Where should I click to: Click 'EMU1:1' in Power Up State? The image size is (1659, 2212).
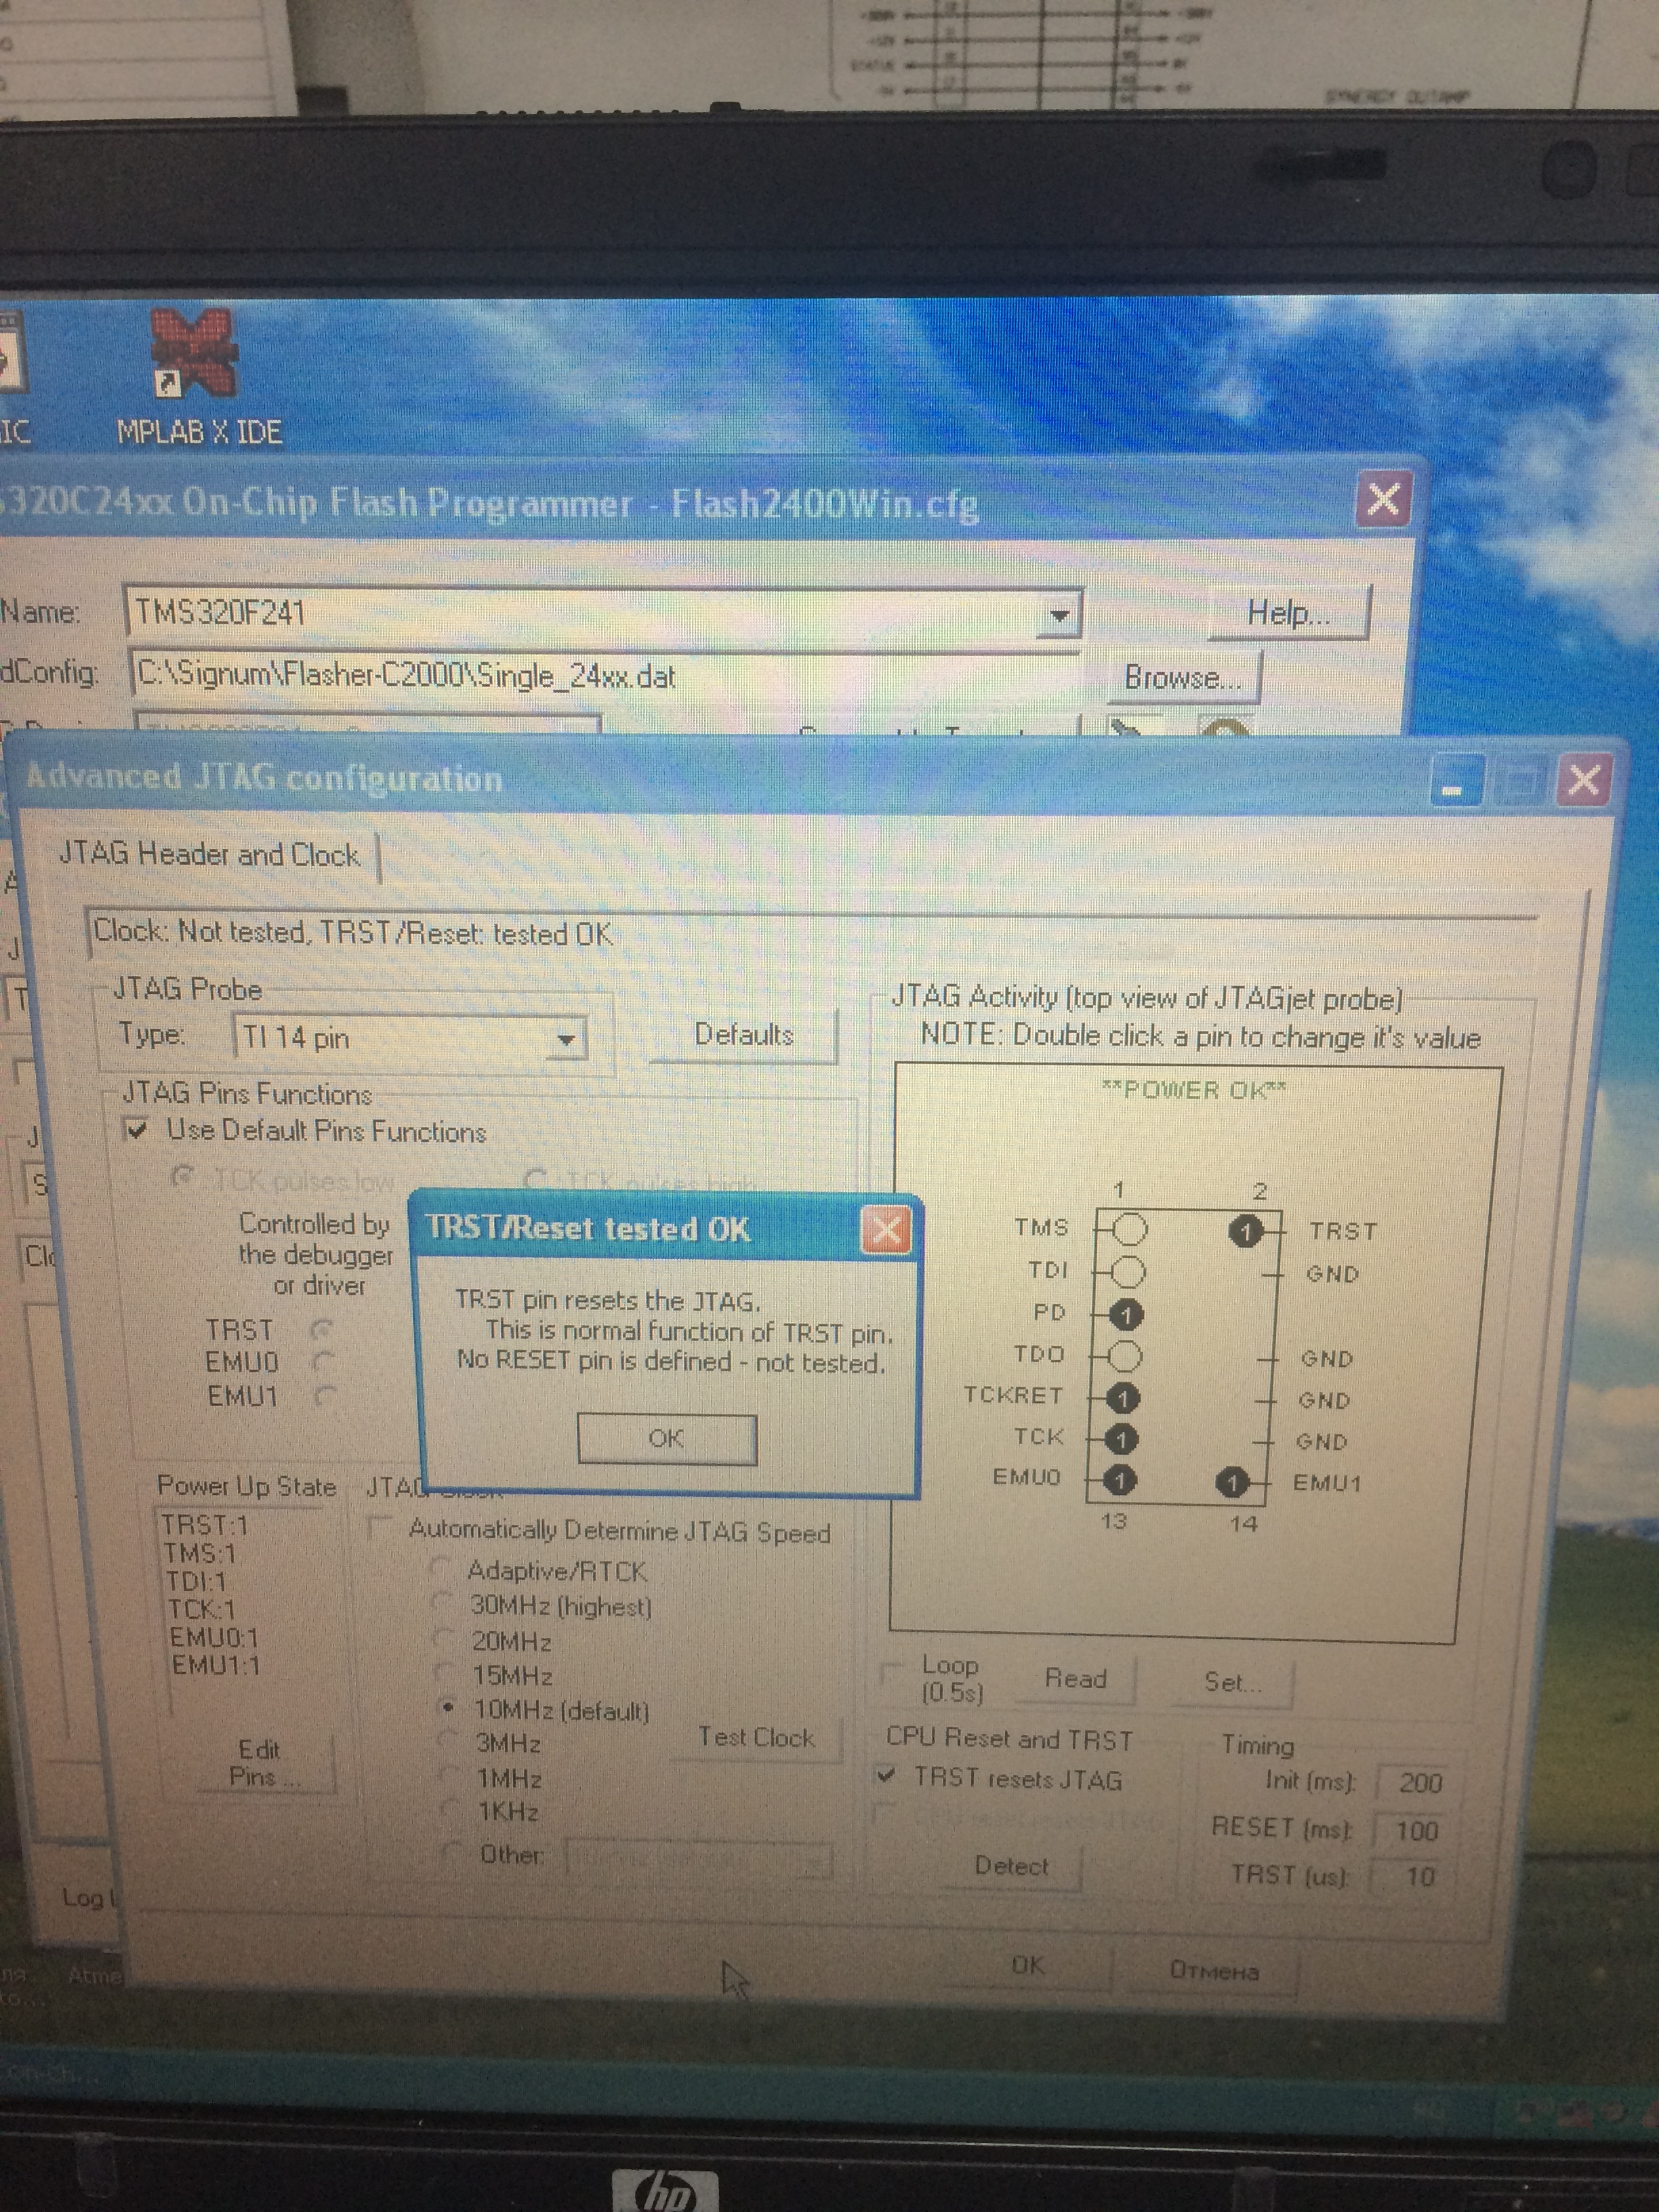point(216,1665)
